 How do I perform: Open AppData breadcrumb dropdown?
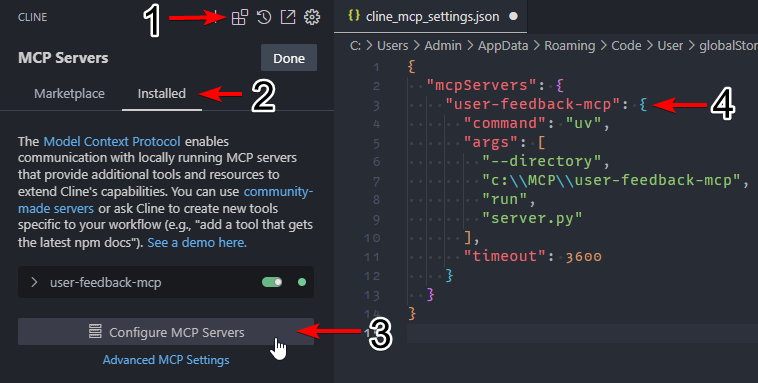[503, 45]
